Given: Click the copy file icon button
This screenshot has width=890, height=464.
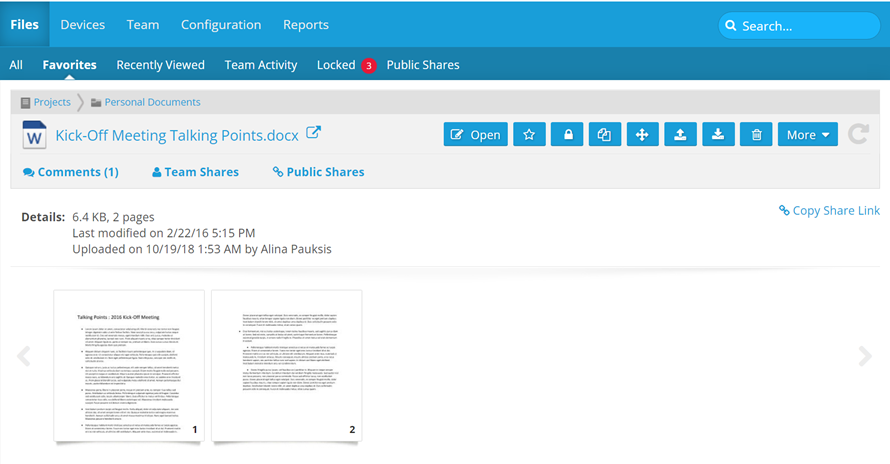Looking at the screenshot, I should click(x=605, y=135).
